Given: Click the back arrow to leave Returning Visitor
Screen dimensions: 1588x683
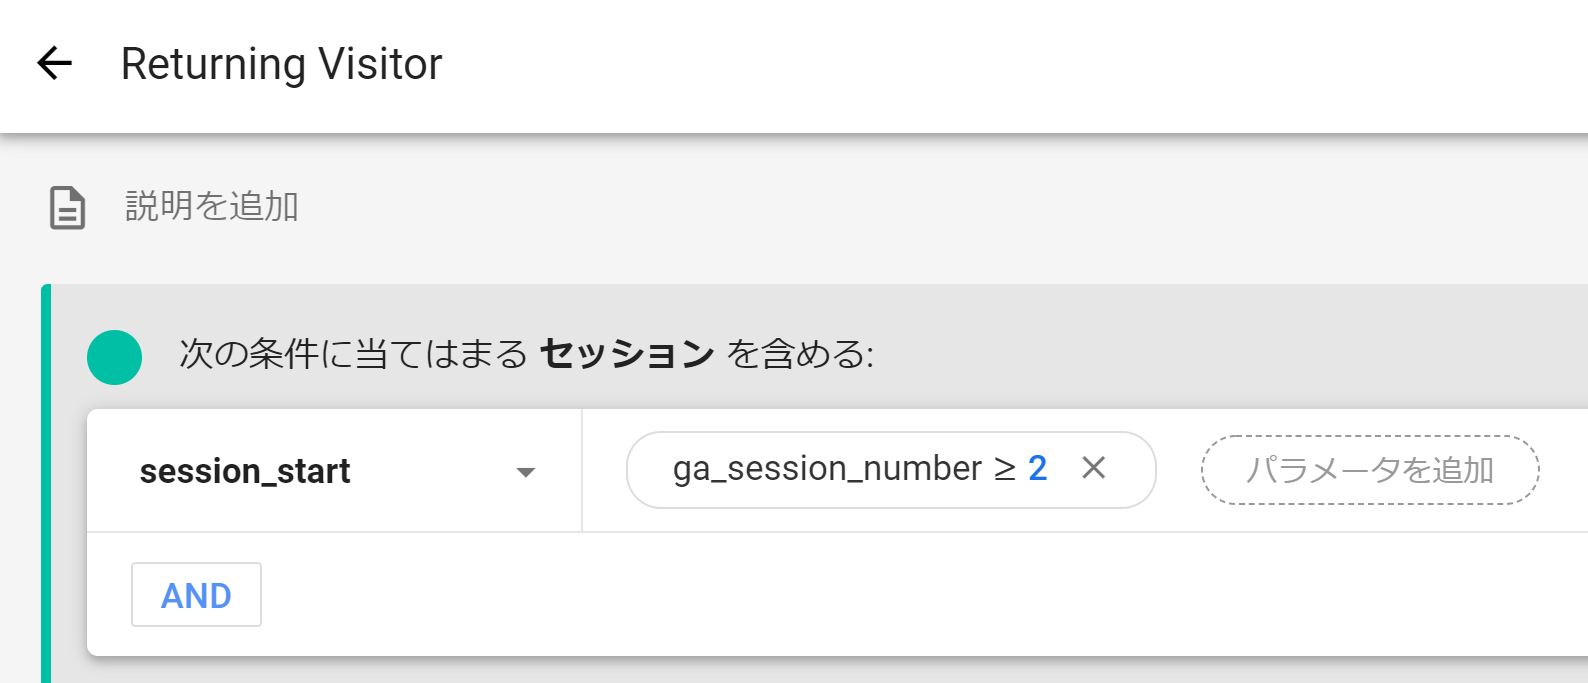Looking at the screenshot, I should 53,64.
